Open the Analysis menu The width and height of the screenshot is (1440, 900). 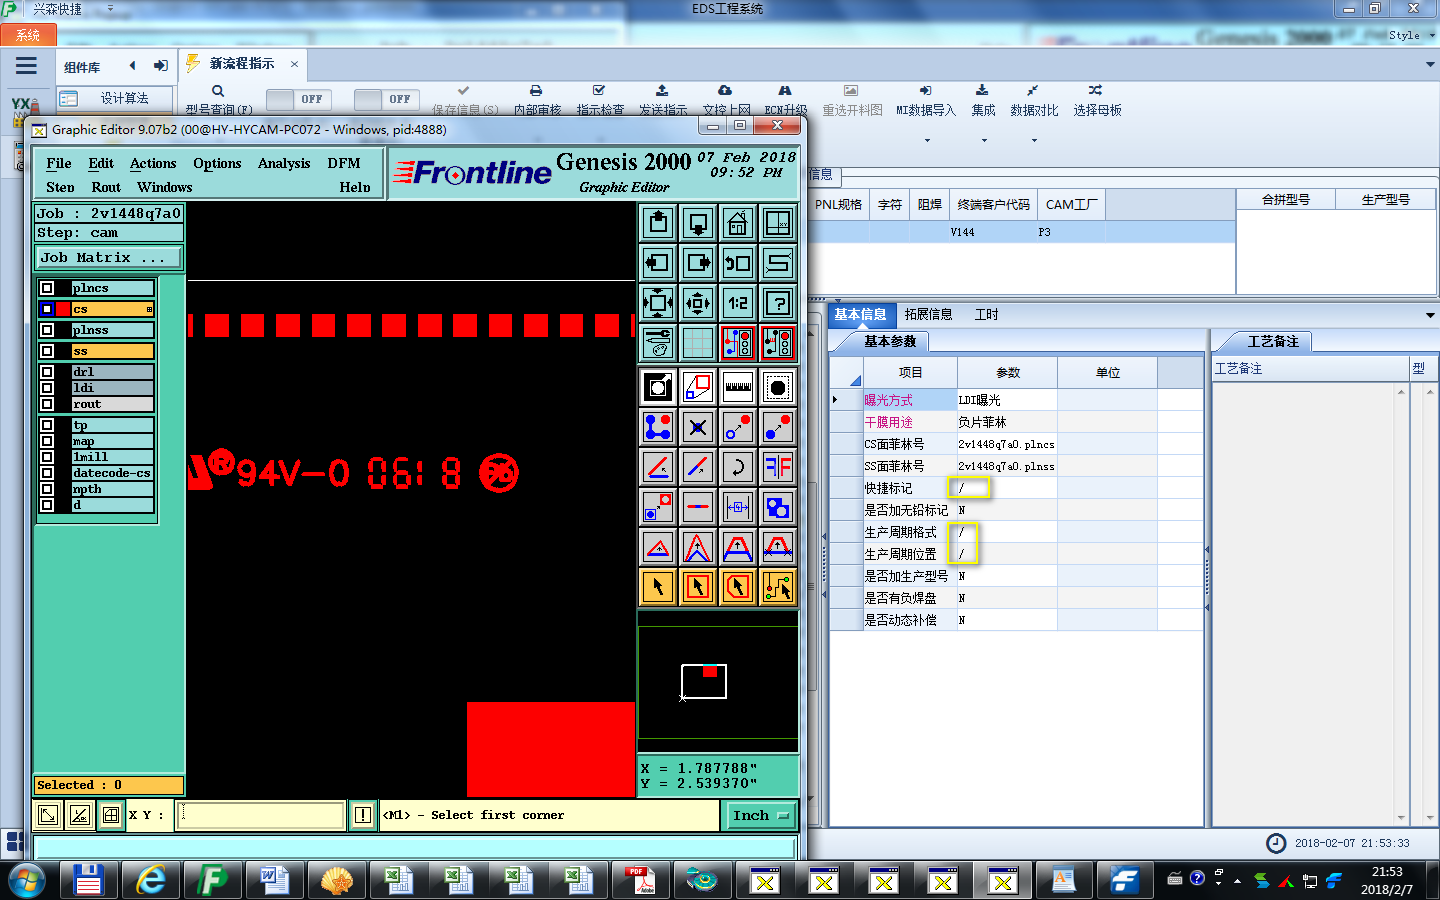(x=284, y=163)
